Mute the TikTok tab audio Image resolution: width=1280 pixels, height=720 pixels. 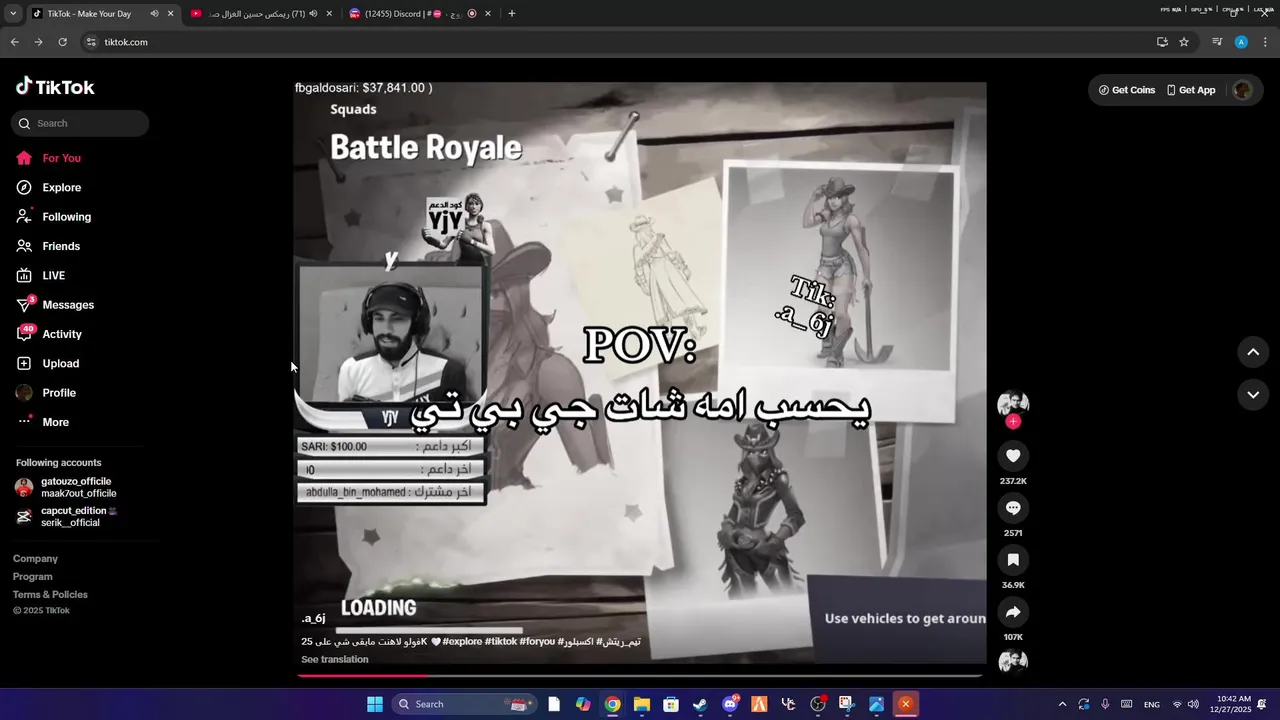click(x=154, y=14)
